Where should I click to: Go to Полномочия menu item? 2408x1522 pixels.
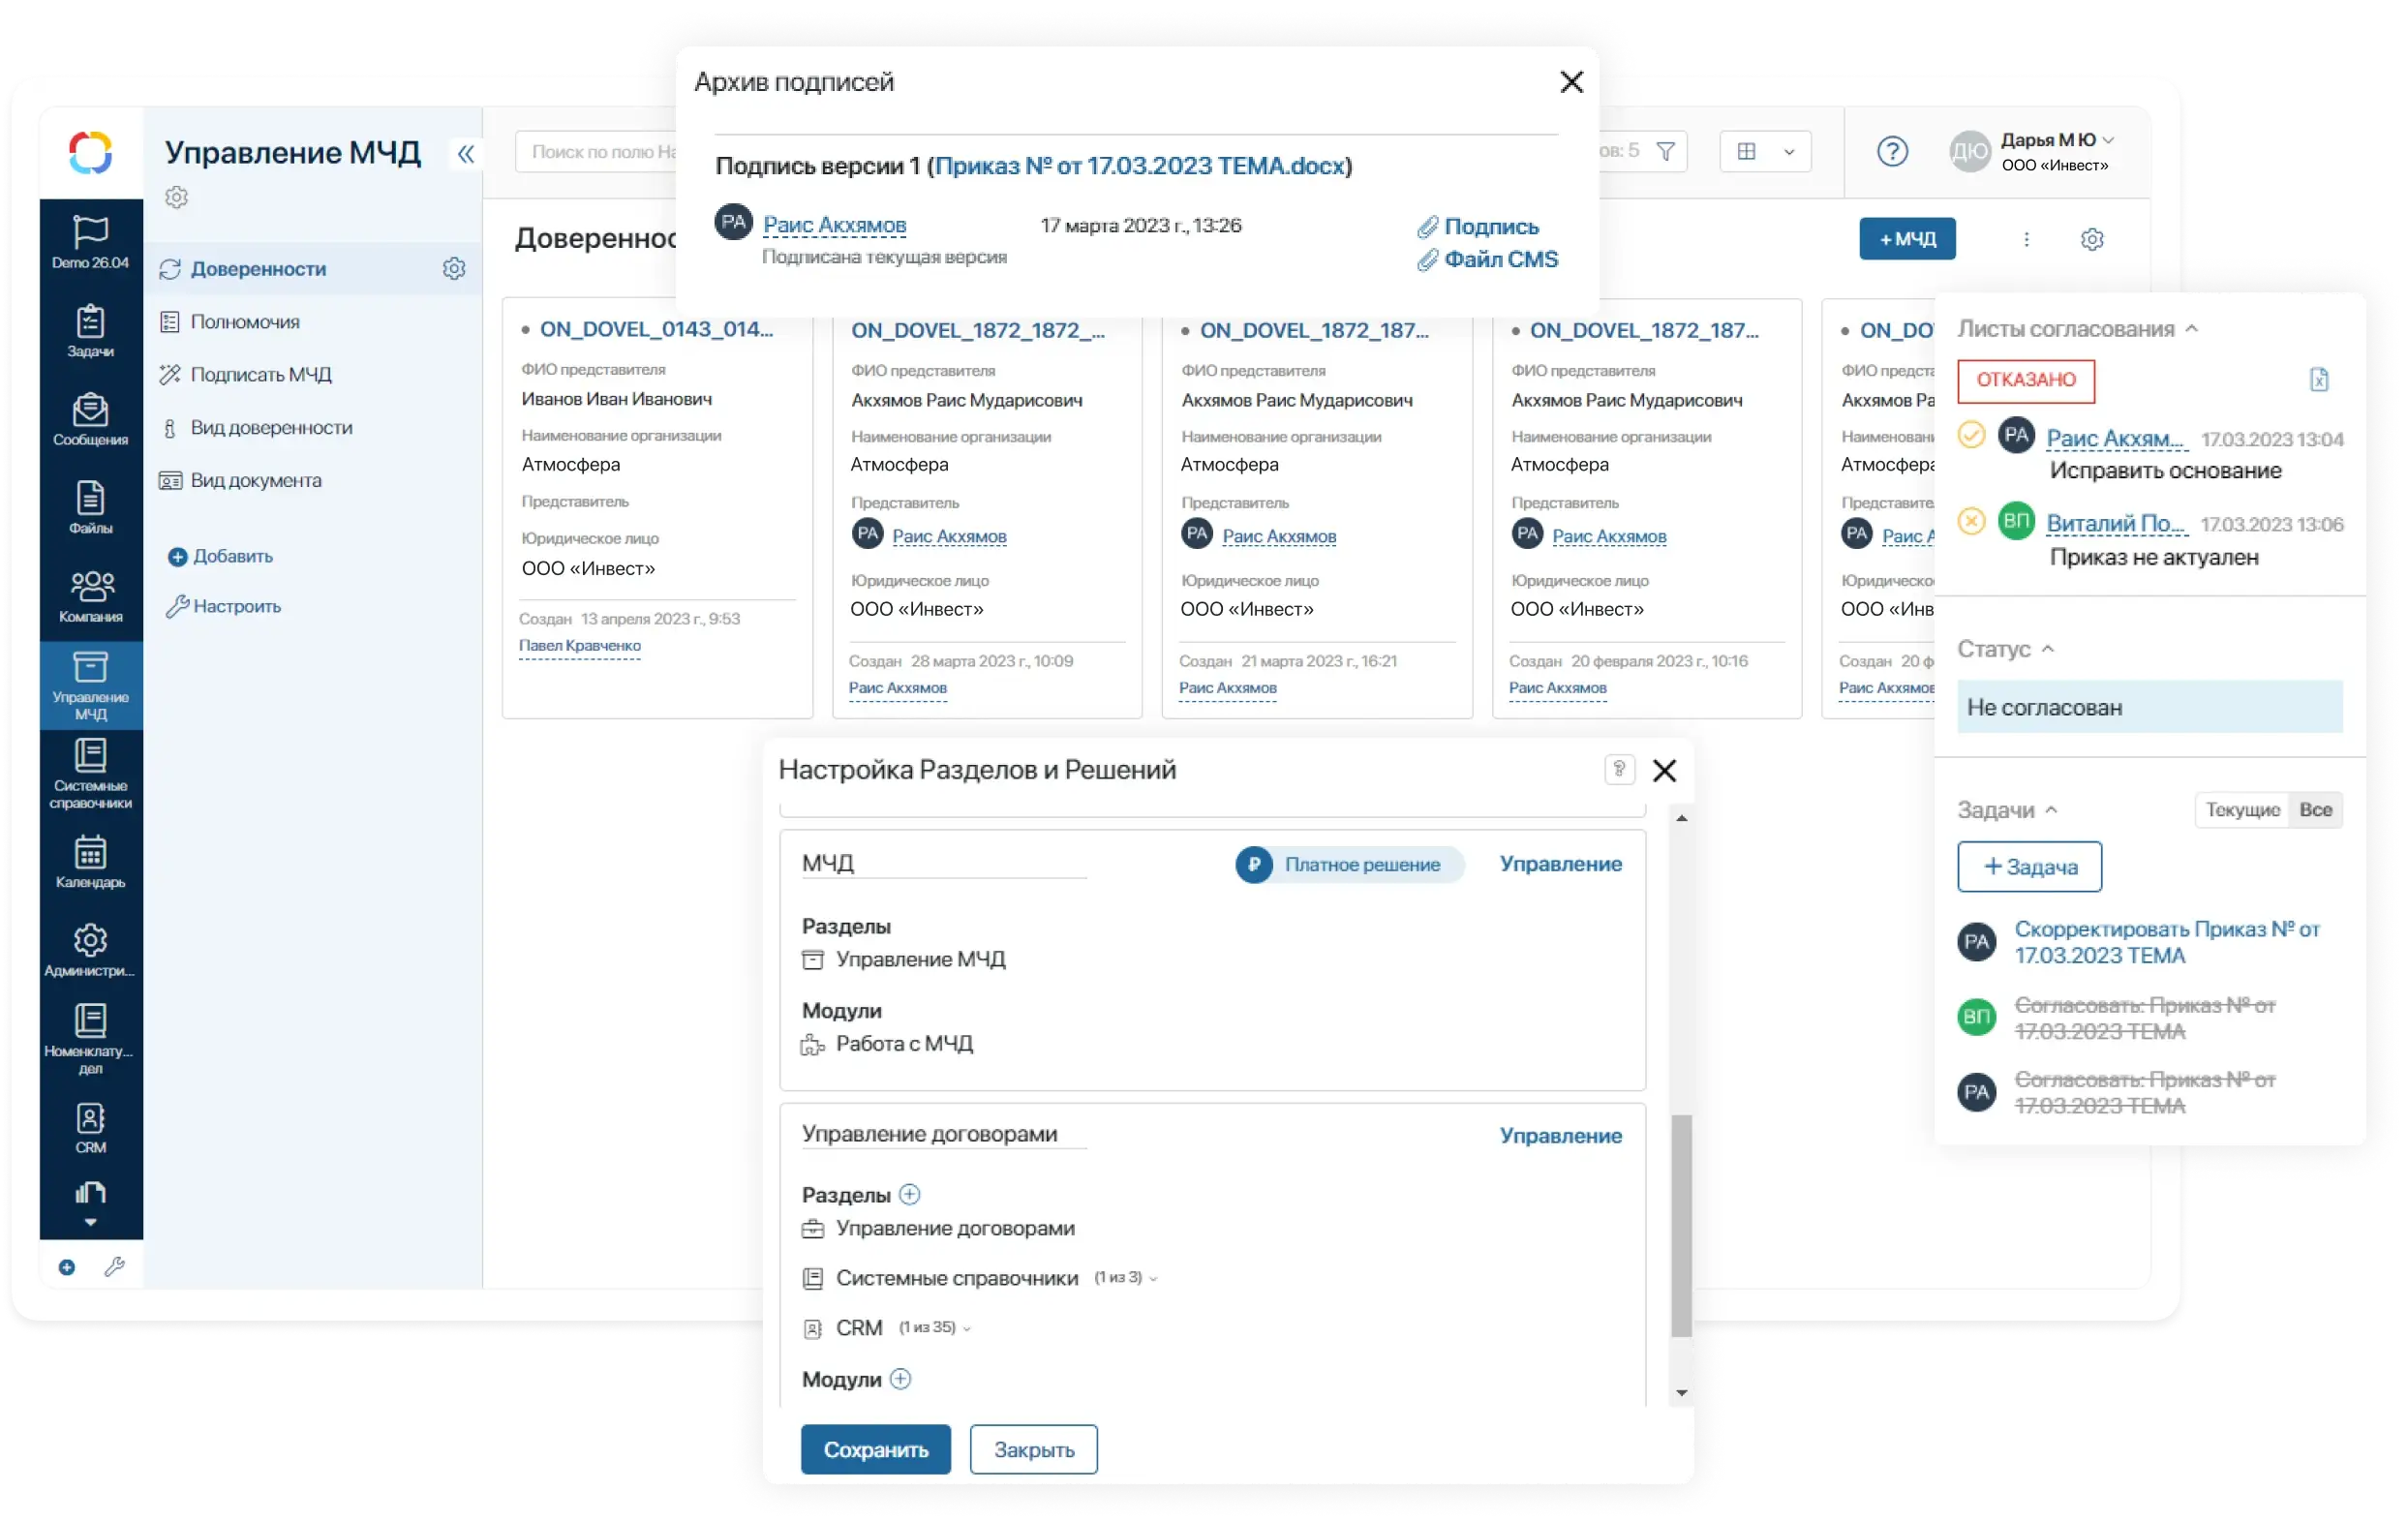click(x=245, y=322)
